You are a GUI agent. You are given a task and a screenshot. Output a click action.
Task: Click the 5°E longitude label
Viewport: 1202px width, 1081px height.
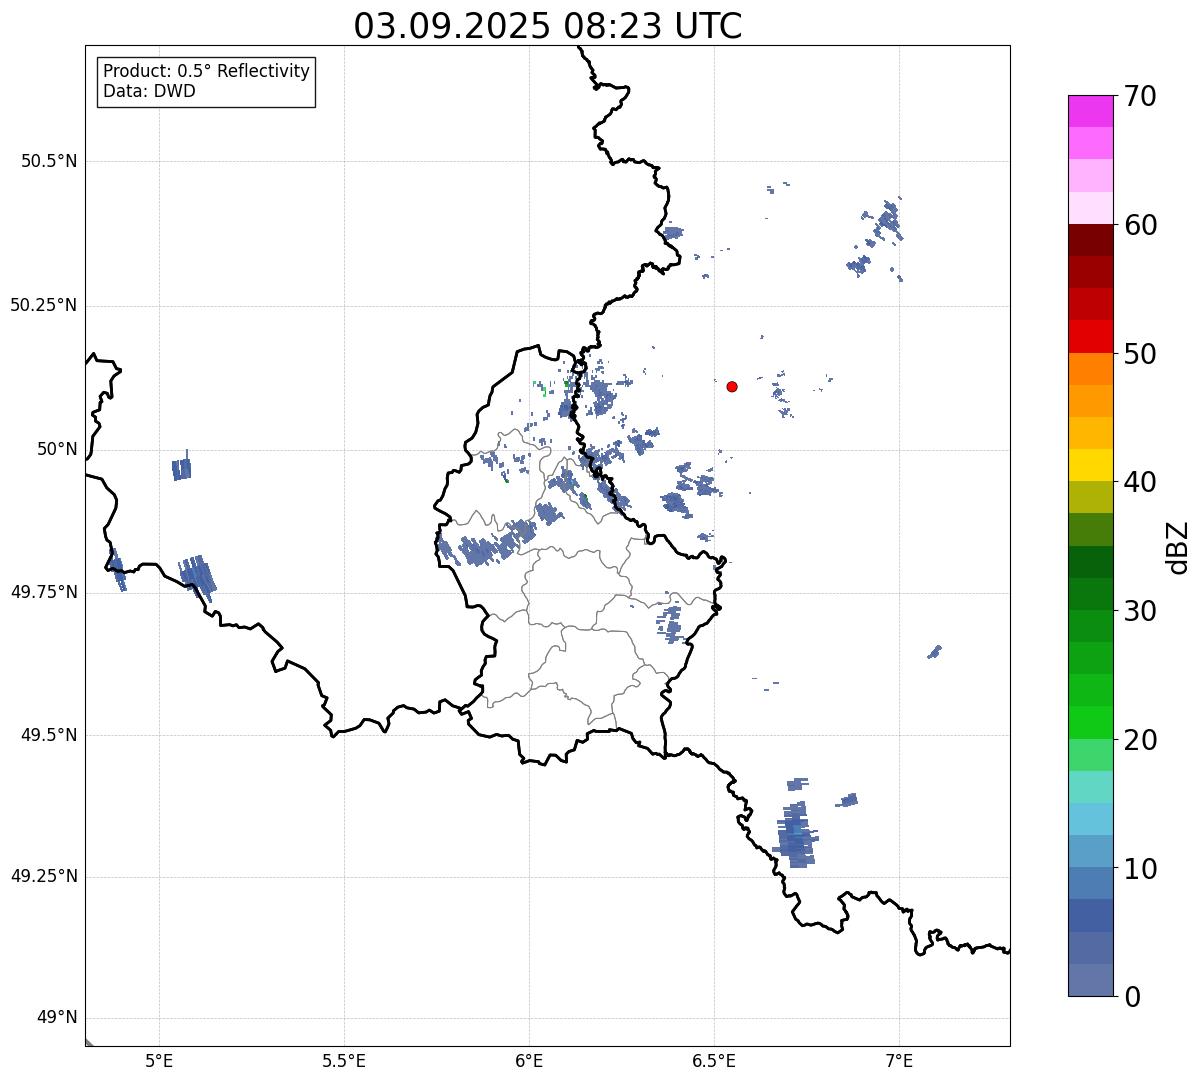159,1060
